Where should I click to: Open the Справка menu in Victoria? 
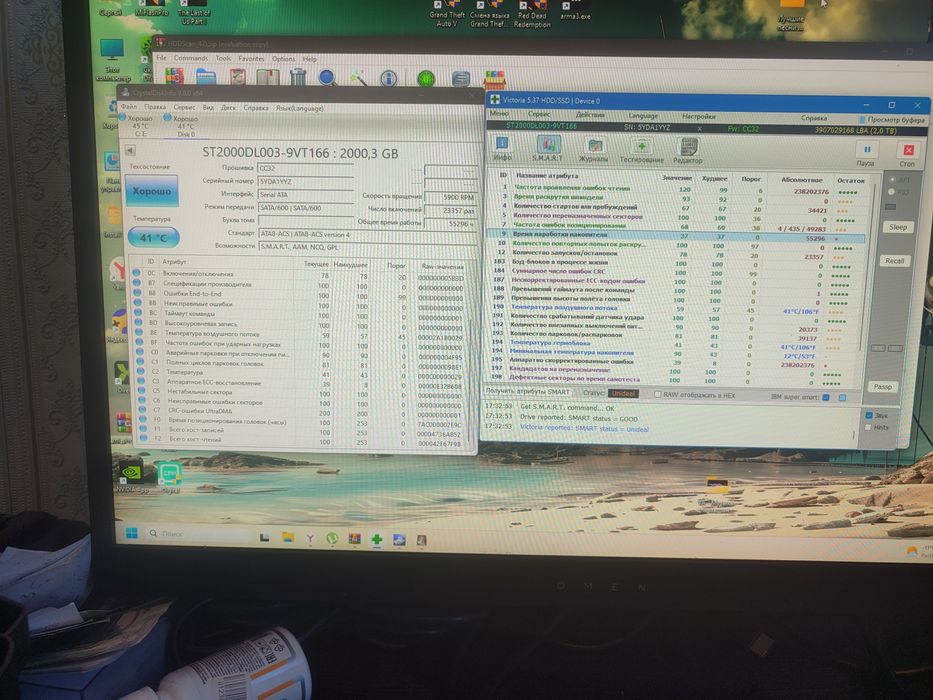(x=813, y=118)
